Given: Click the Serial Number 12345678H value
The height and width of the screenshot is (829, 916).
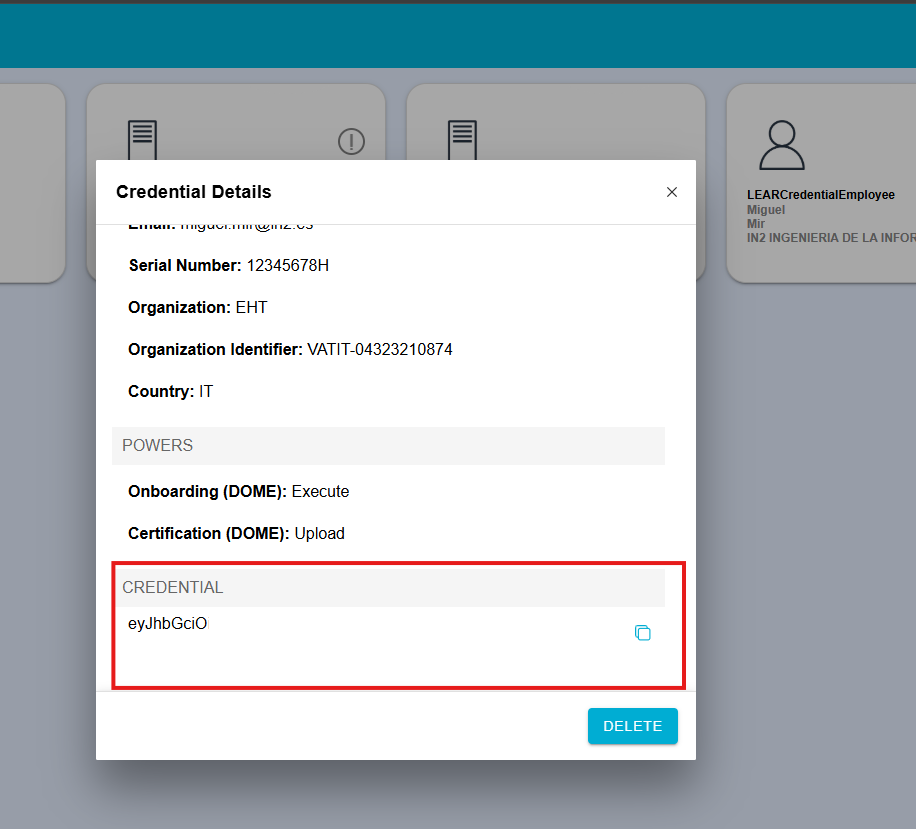Looking at the screenshot, I should pyautogui.click(x=287, y=266).
